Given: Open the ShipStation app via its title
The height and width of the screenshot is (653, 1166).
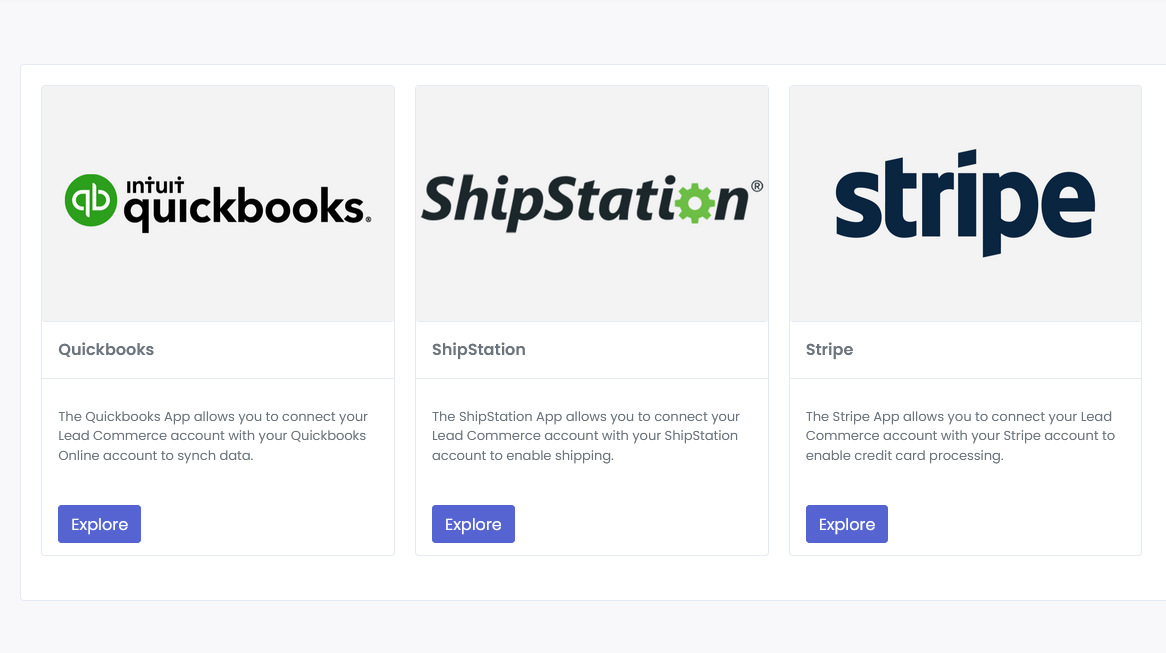Looking at the screenshot, I should (479, 349).
